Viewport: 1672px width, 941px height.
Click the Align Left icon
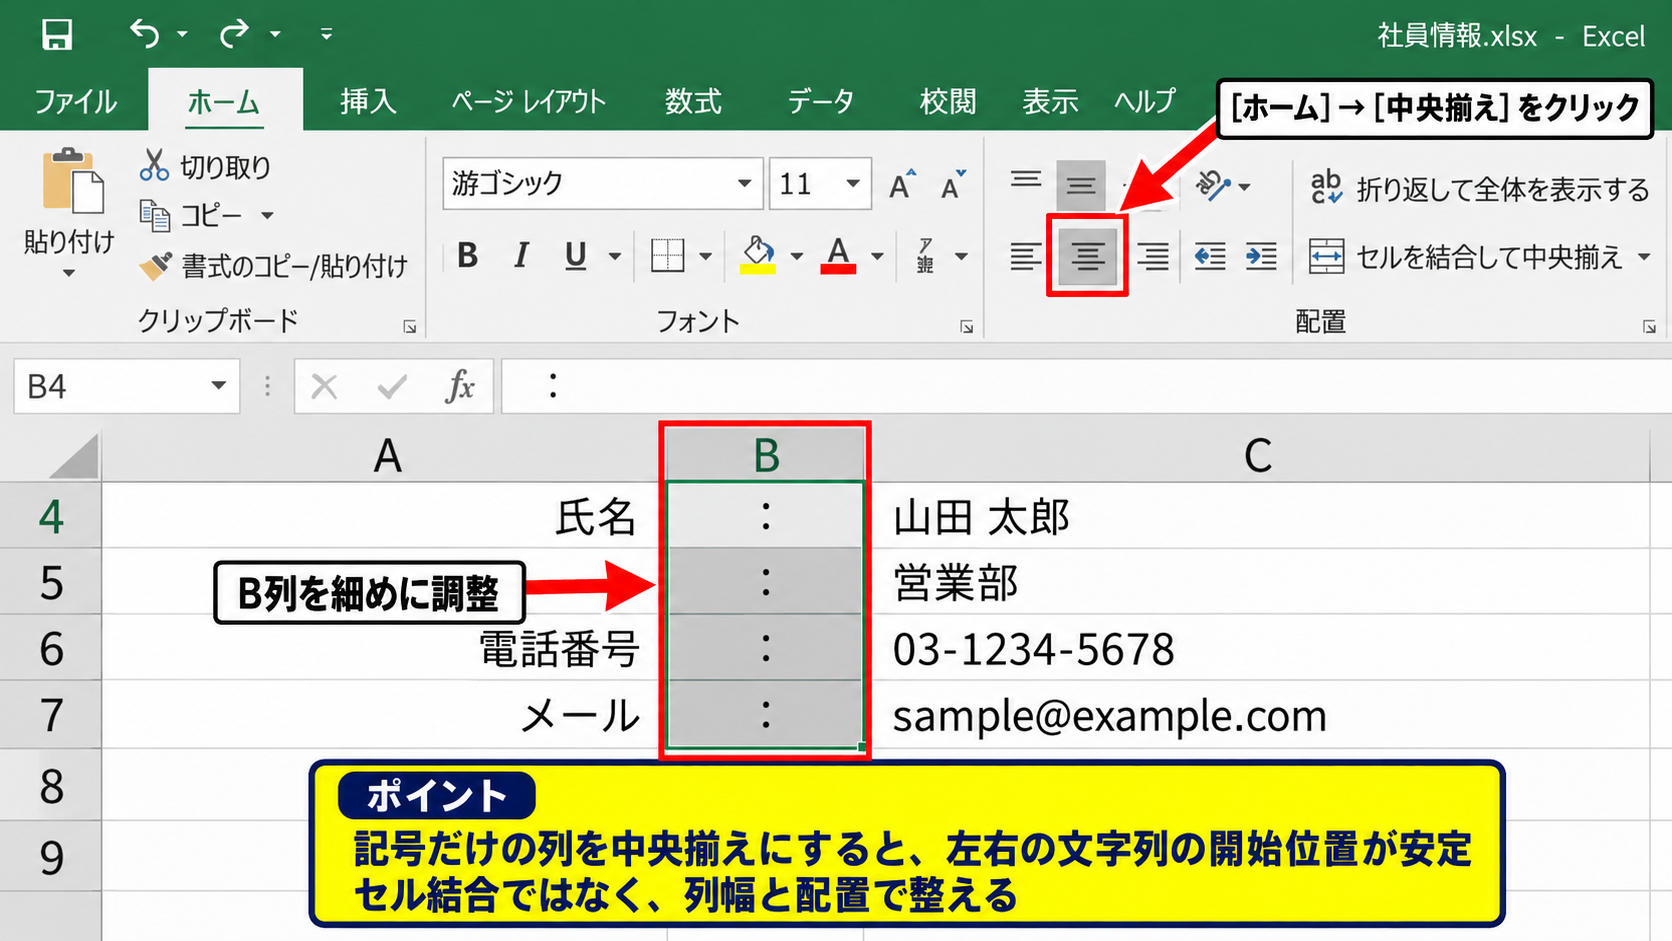(1025, 257)
